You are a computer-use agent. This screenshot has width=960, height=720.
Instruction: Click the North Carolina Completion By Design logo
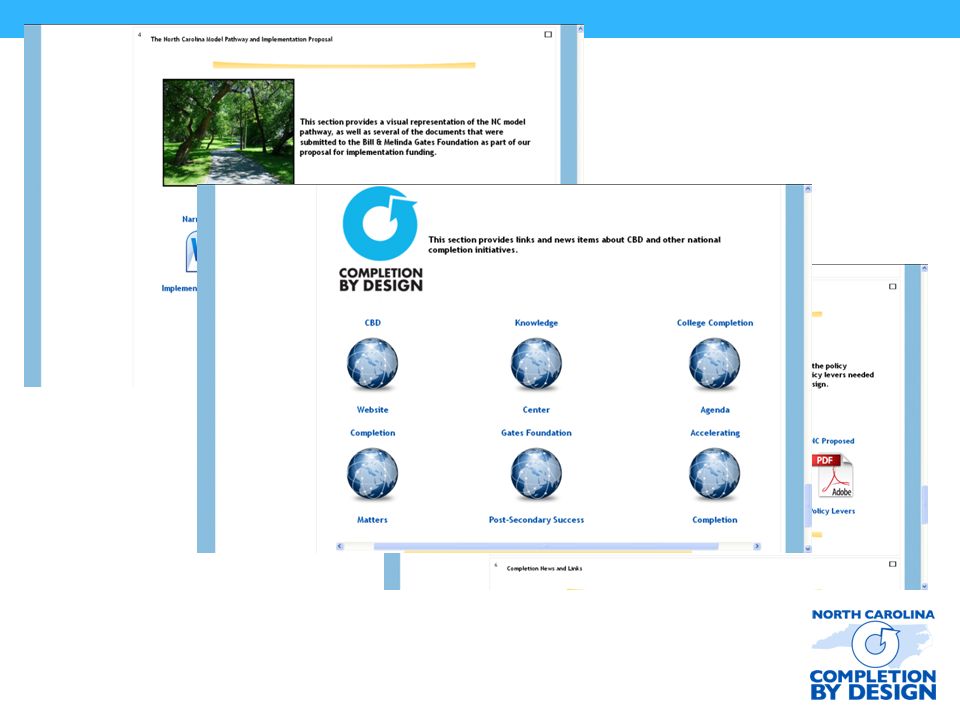point(872,654)
